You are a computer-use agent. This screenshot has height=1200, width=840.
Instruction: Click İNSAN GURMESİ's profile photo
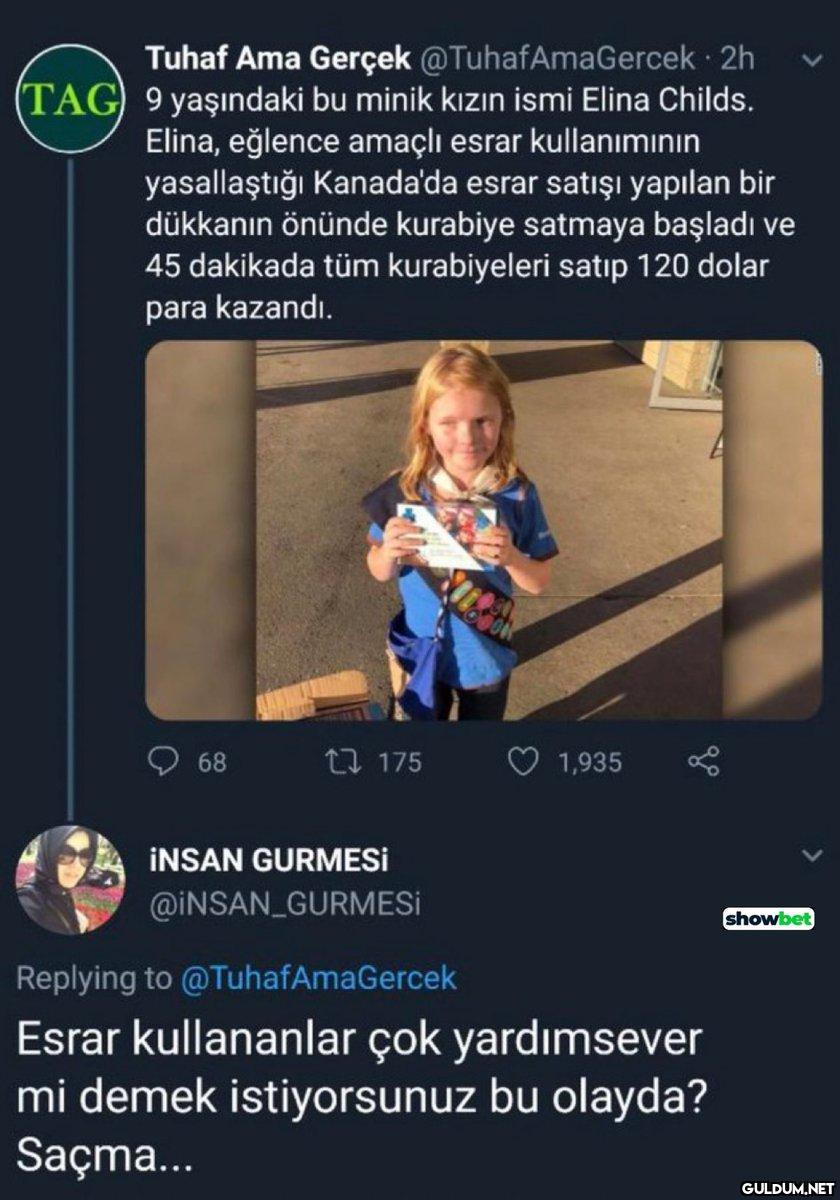(64, 880)
